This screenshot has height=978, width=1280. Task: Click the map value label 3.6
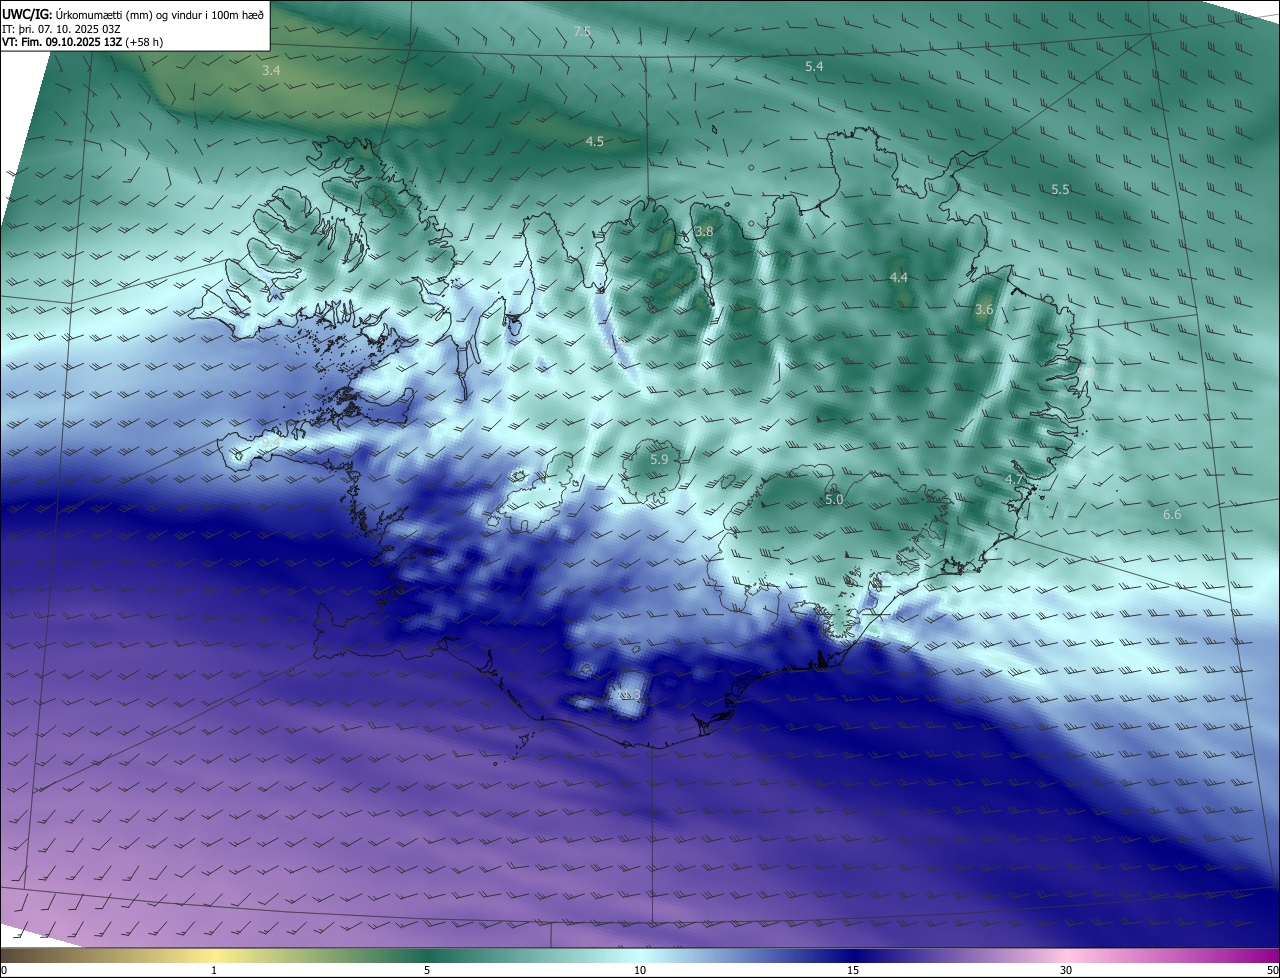tap(984, 310)
